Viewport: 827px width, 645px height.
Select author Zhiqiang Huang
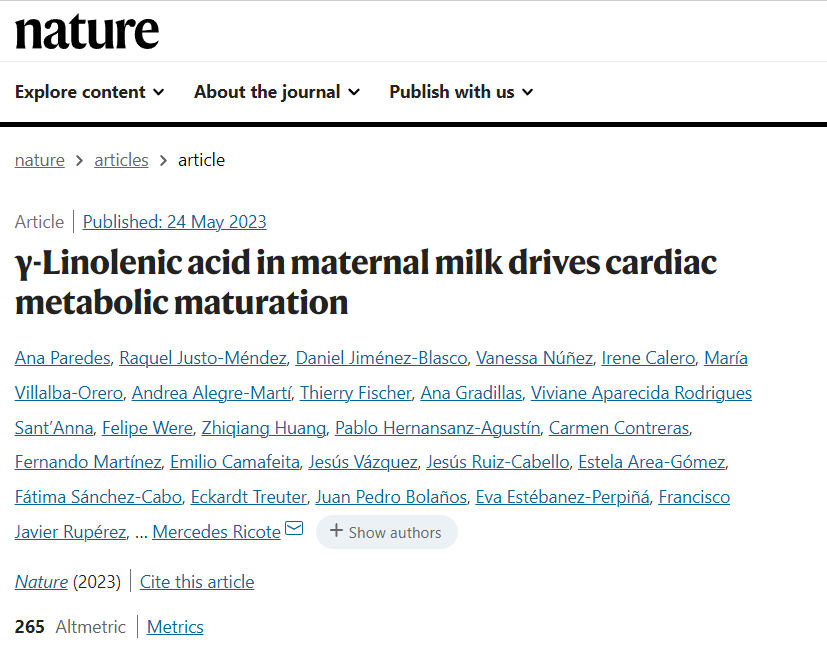(x=264, y=428)
